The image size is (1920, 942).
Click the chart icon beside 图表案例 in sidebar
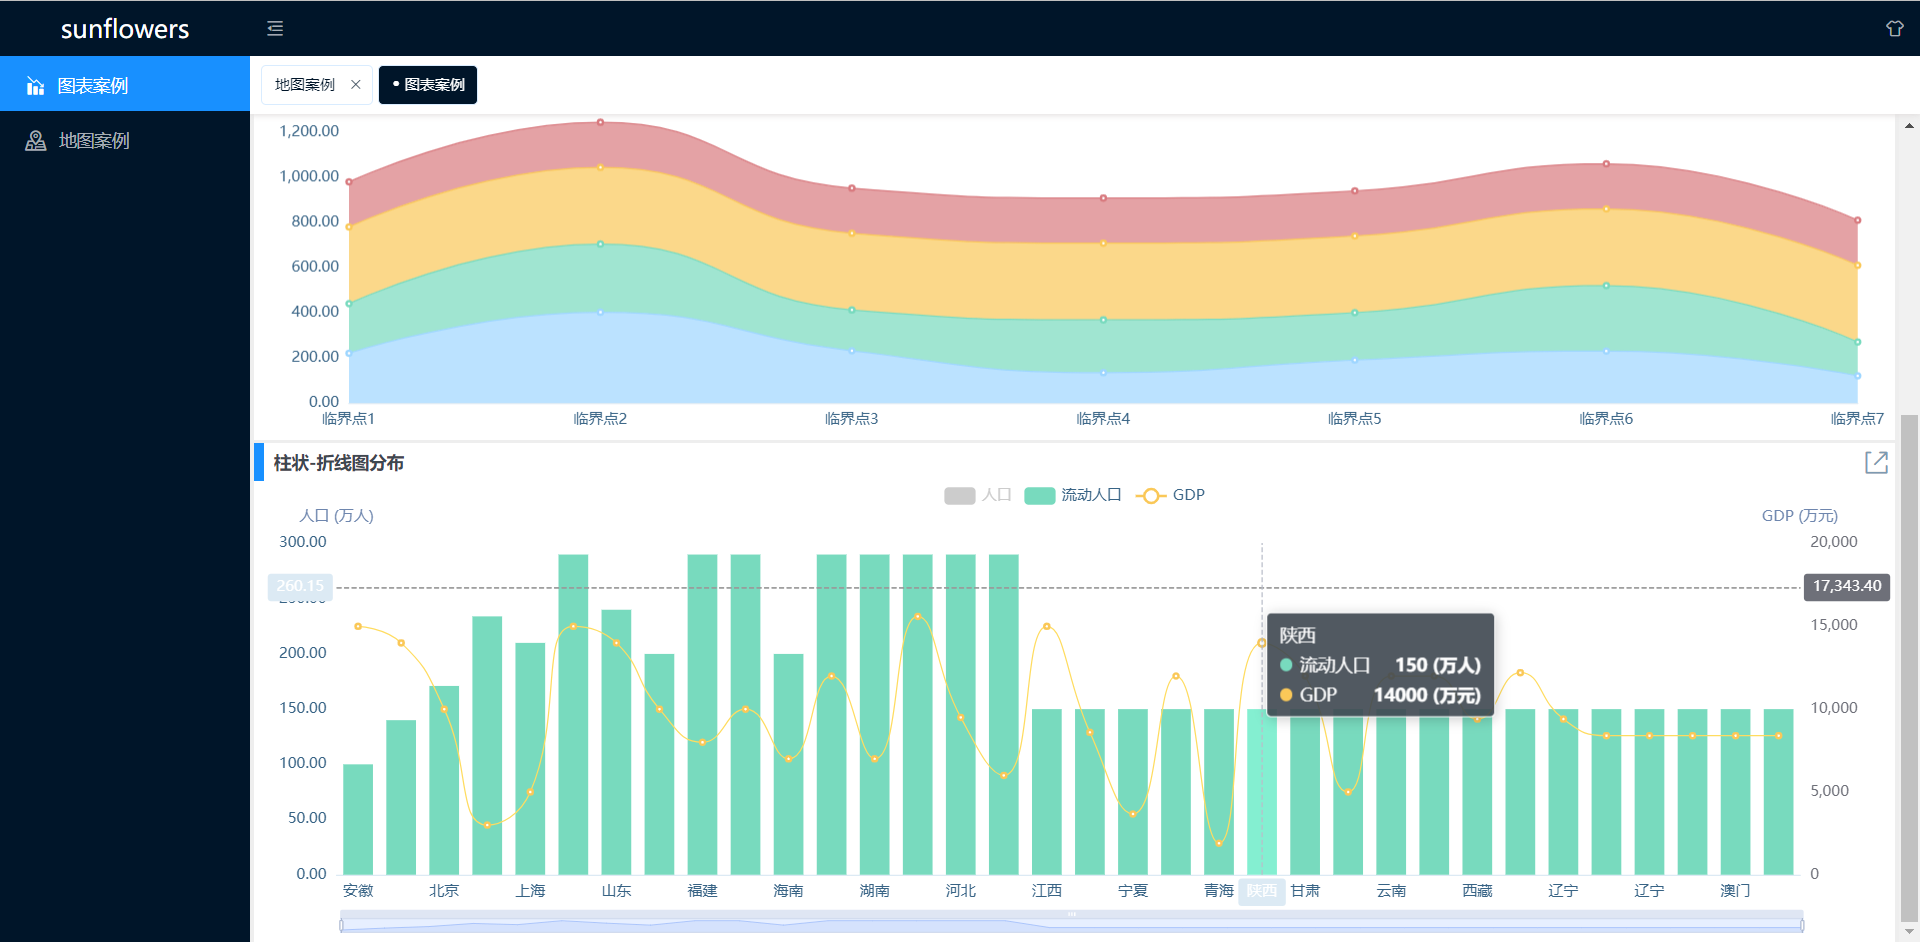click(36, 86)
